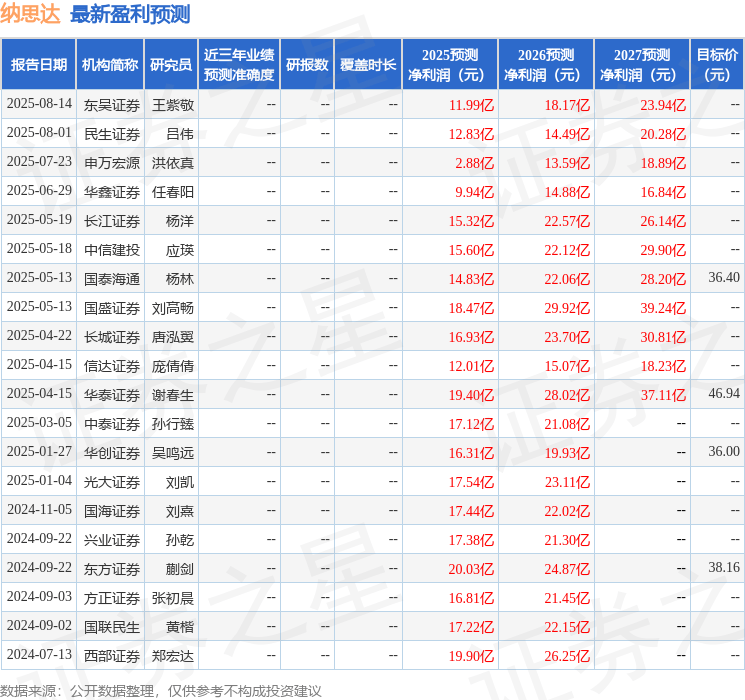Sort by 2027预测净利润 column header
This screenshot has width=745, height=700.
coord(641,65)
